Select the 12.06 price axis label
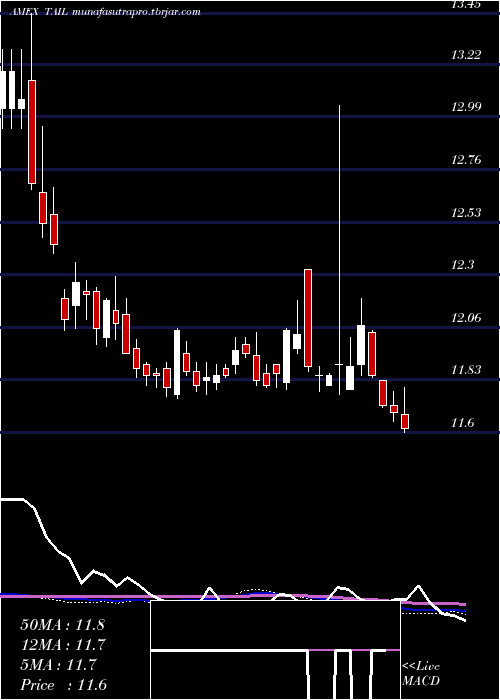Screen dimensions: 500x700 (x=466, y=318)
